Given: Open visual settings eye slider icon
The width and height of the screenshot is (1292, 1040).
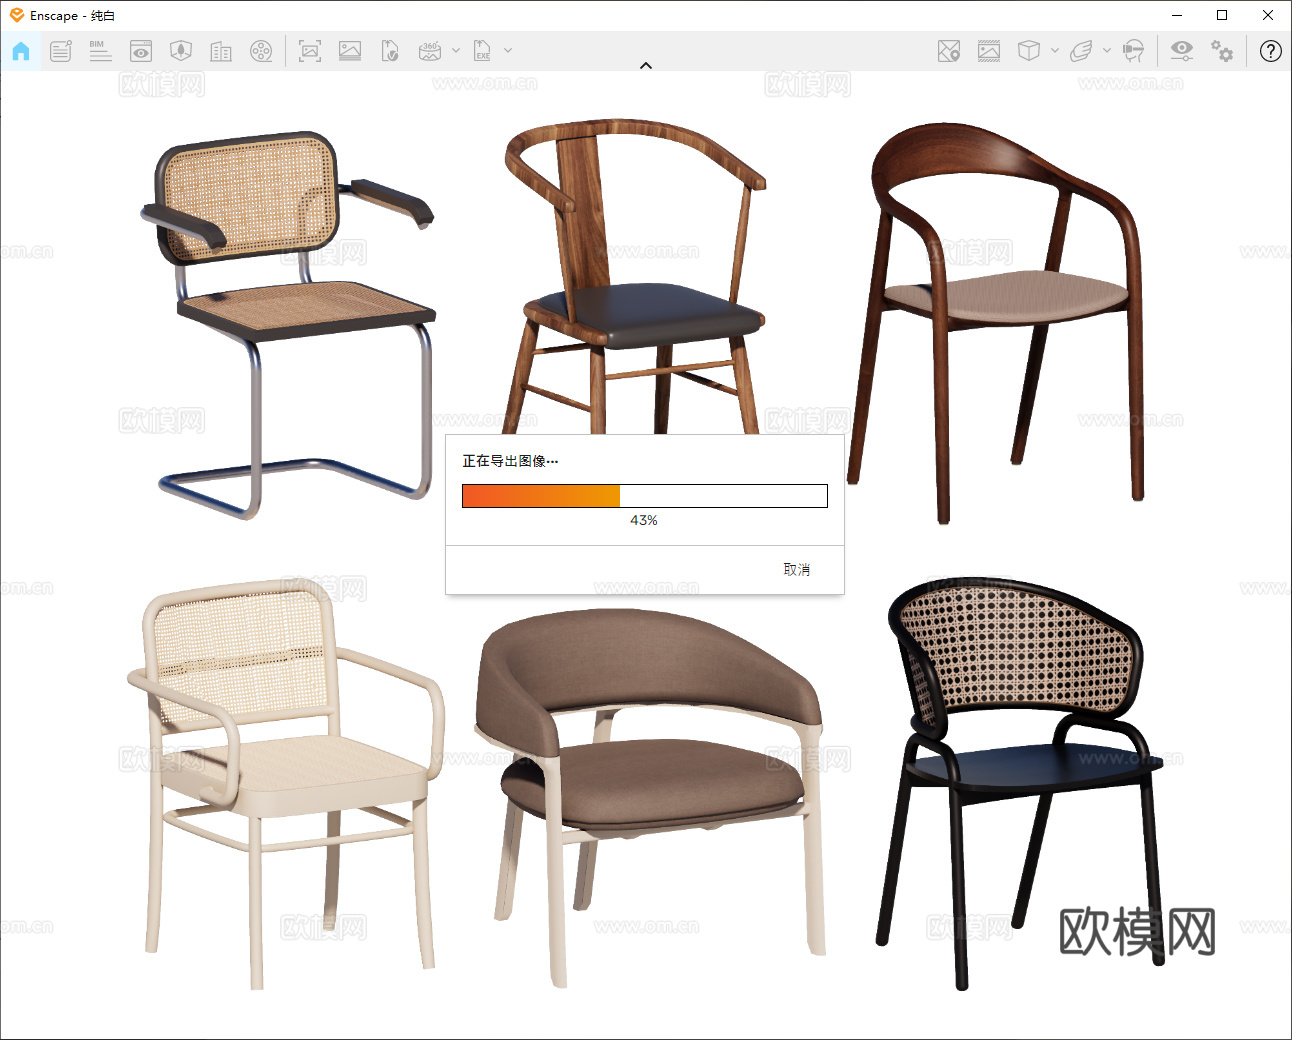Looking at the screenshot, I should (1182, 51).
